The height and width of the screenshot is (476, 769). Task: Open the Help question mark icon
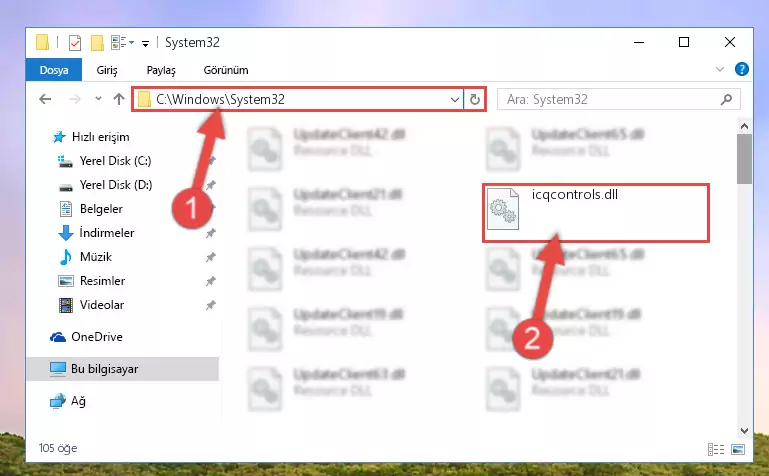tap(742, 69)
